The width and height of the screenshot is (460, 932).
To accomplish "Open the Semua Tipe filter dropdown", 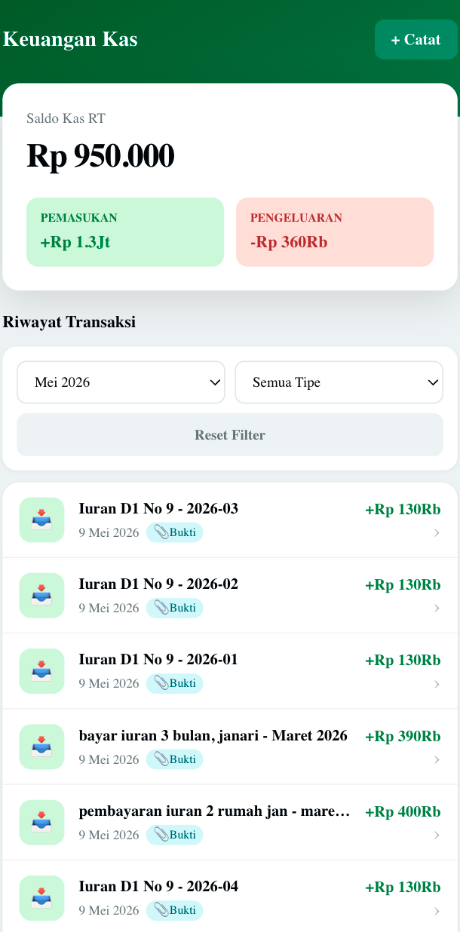I will [339, 382].
